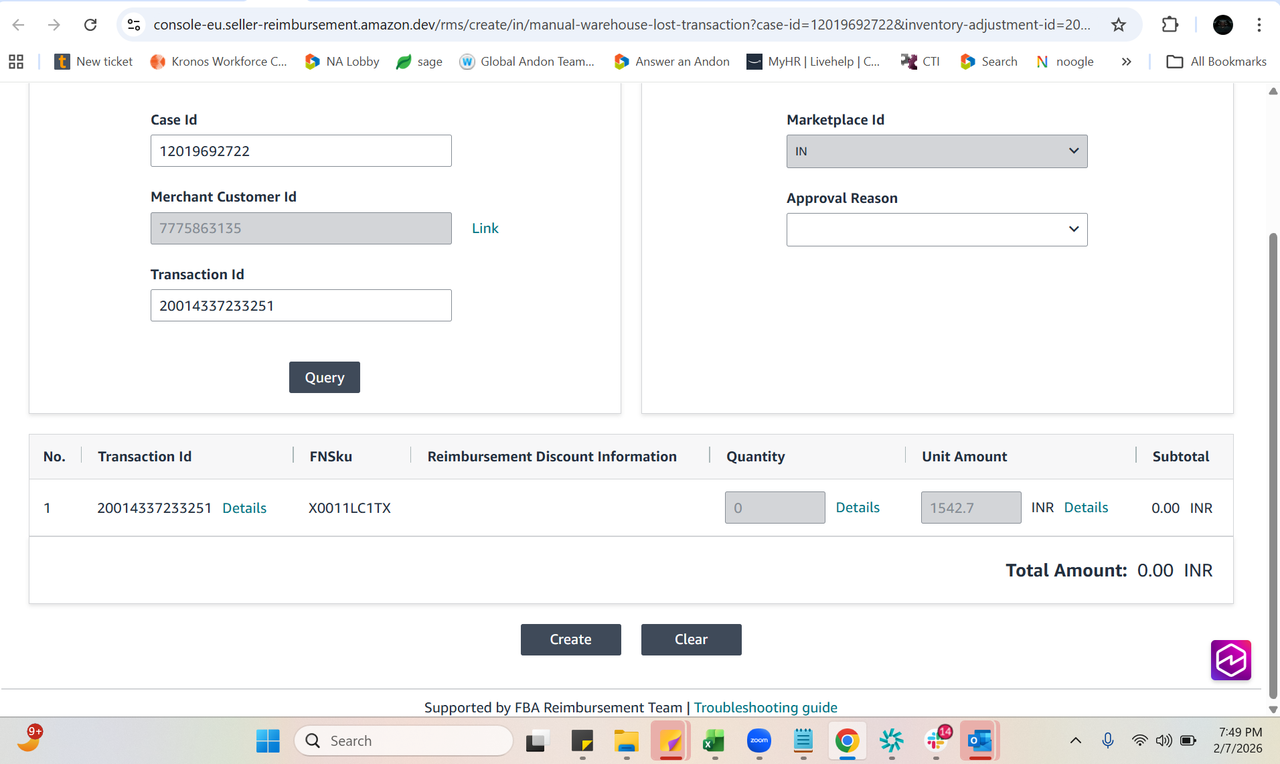This screenshot has height=764, width=1280.
Task: Open the CTI bookmark
Action: coord(920,61)
